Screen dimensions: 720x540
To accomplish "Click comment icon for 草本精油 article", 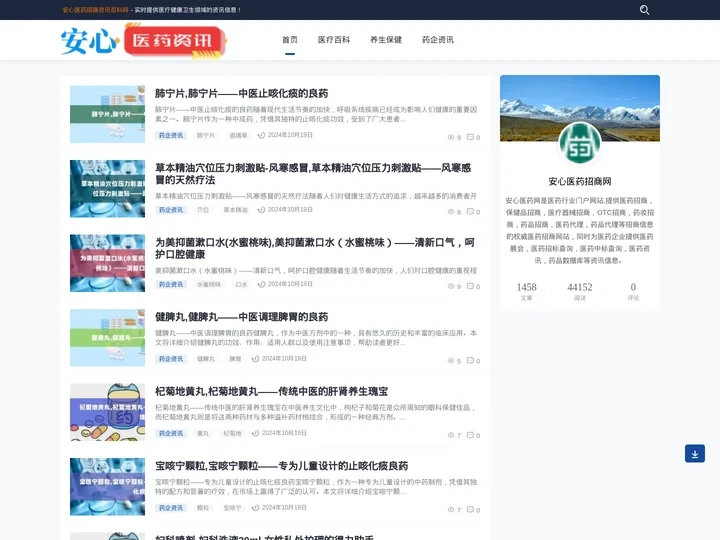I will tap(470, 211).
